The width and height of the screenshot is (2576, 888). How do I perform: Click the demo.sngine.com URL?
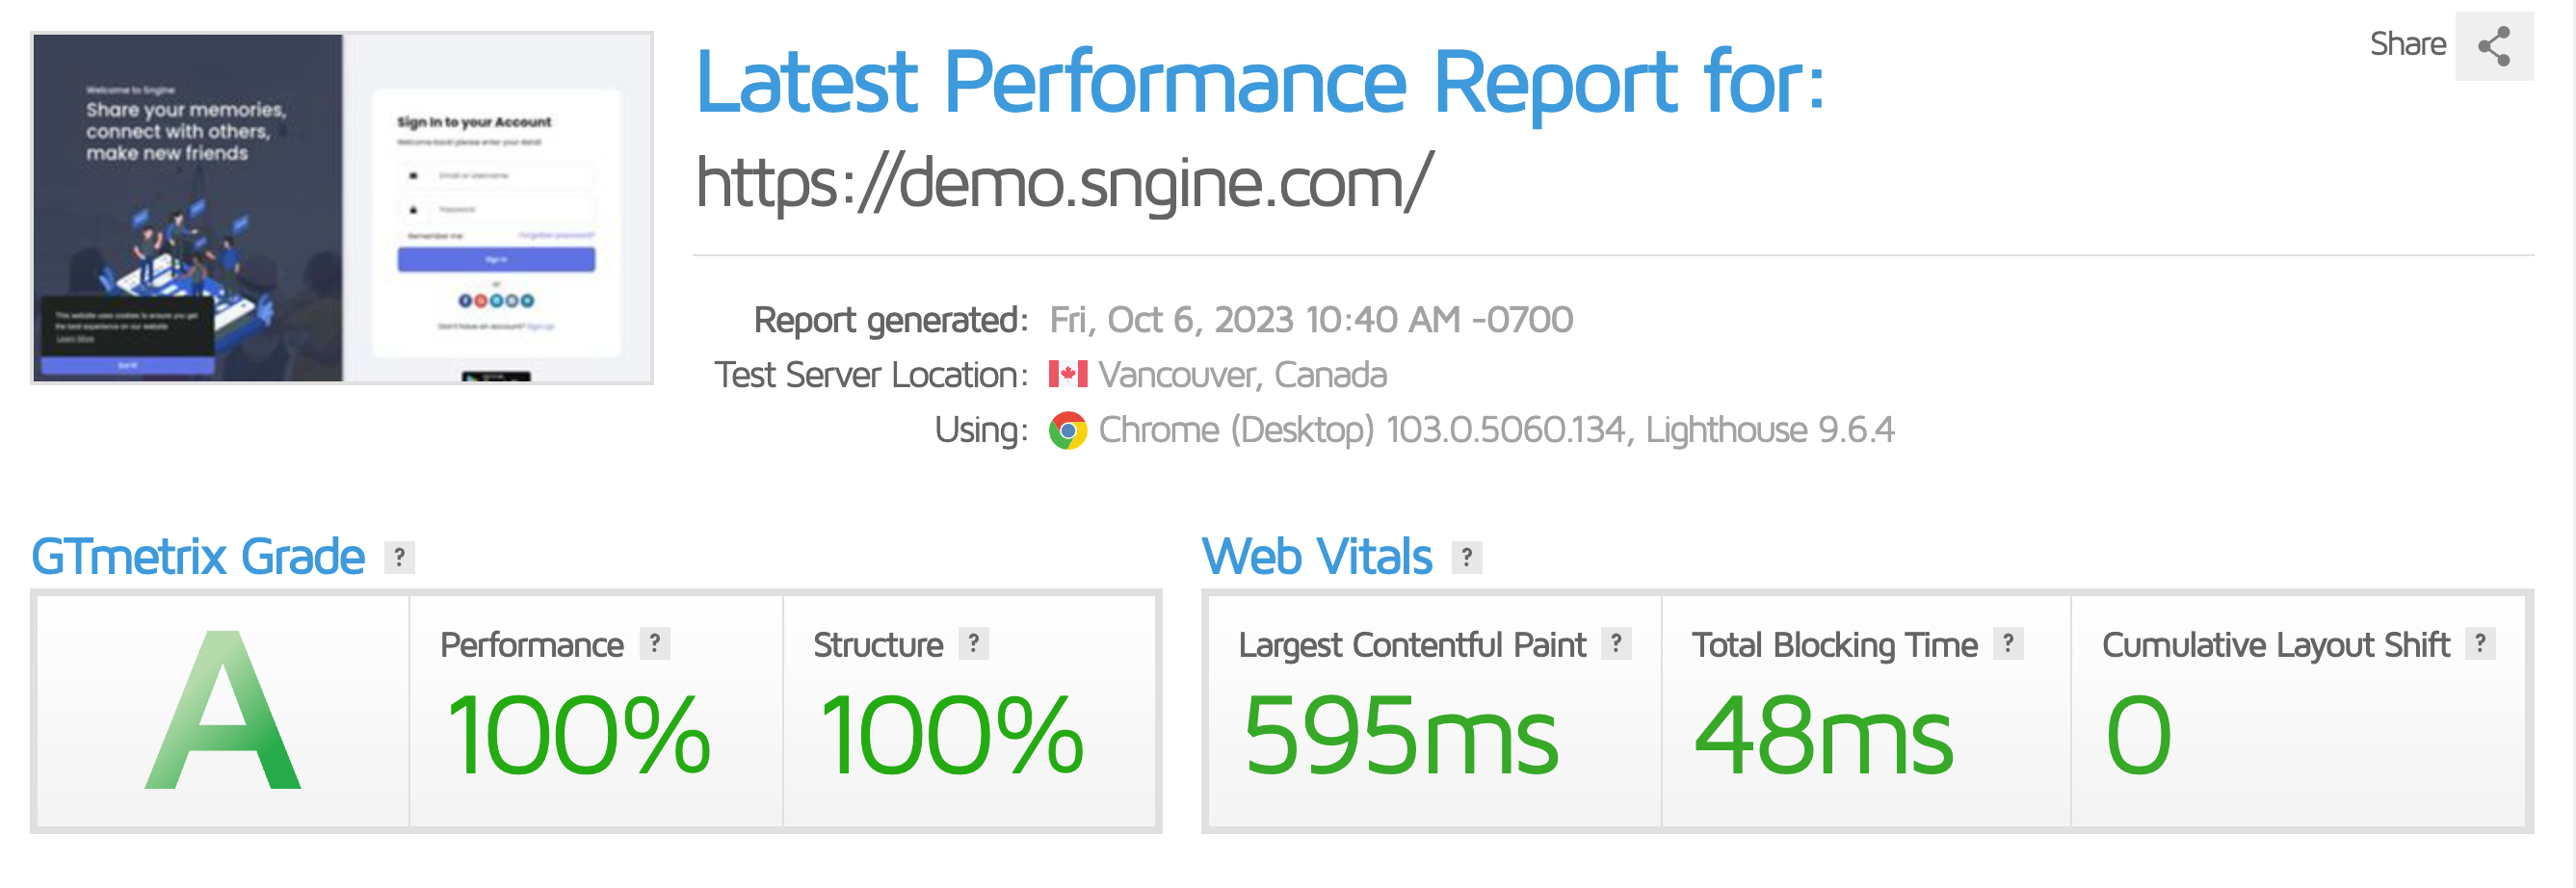(x=1064, y=184)
